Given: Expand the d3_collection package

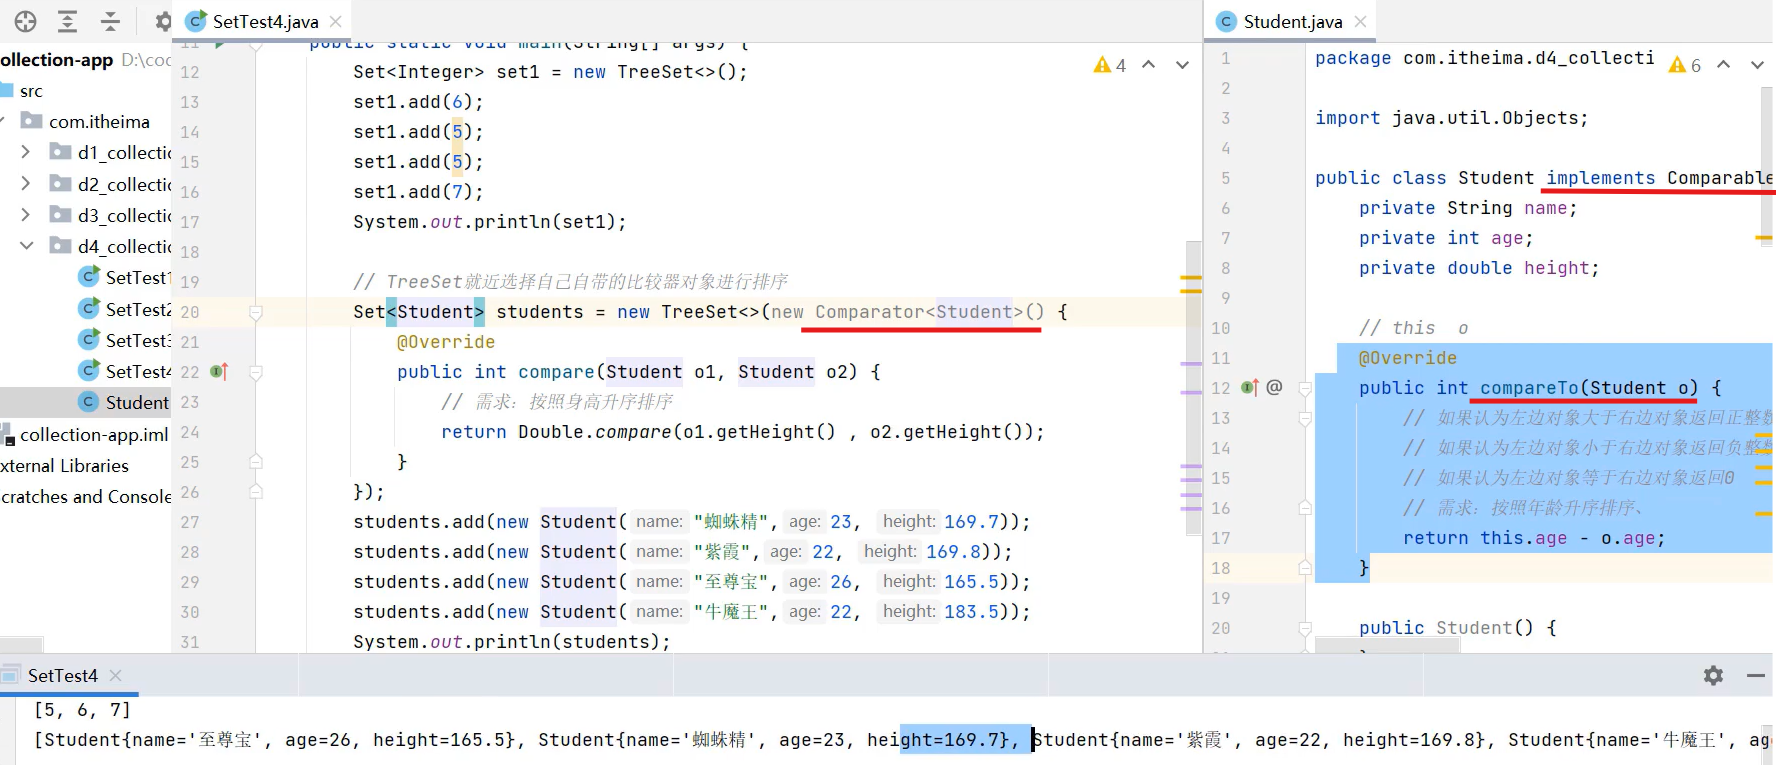Looking at the screenshot, I should [x=26, y=215].
